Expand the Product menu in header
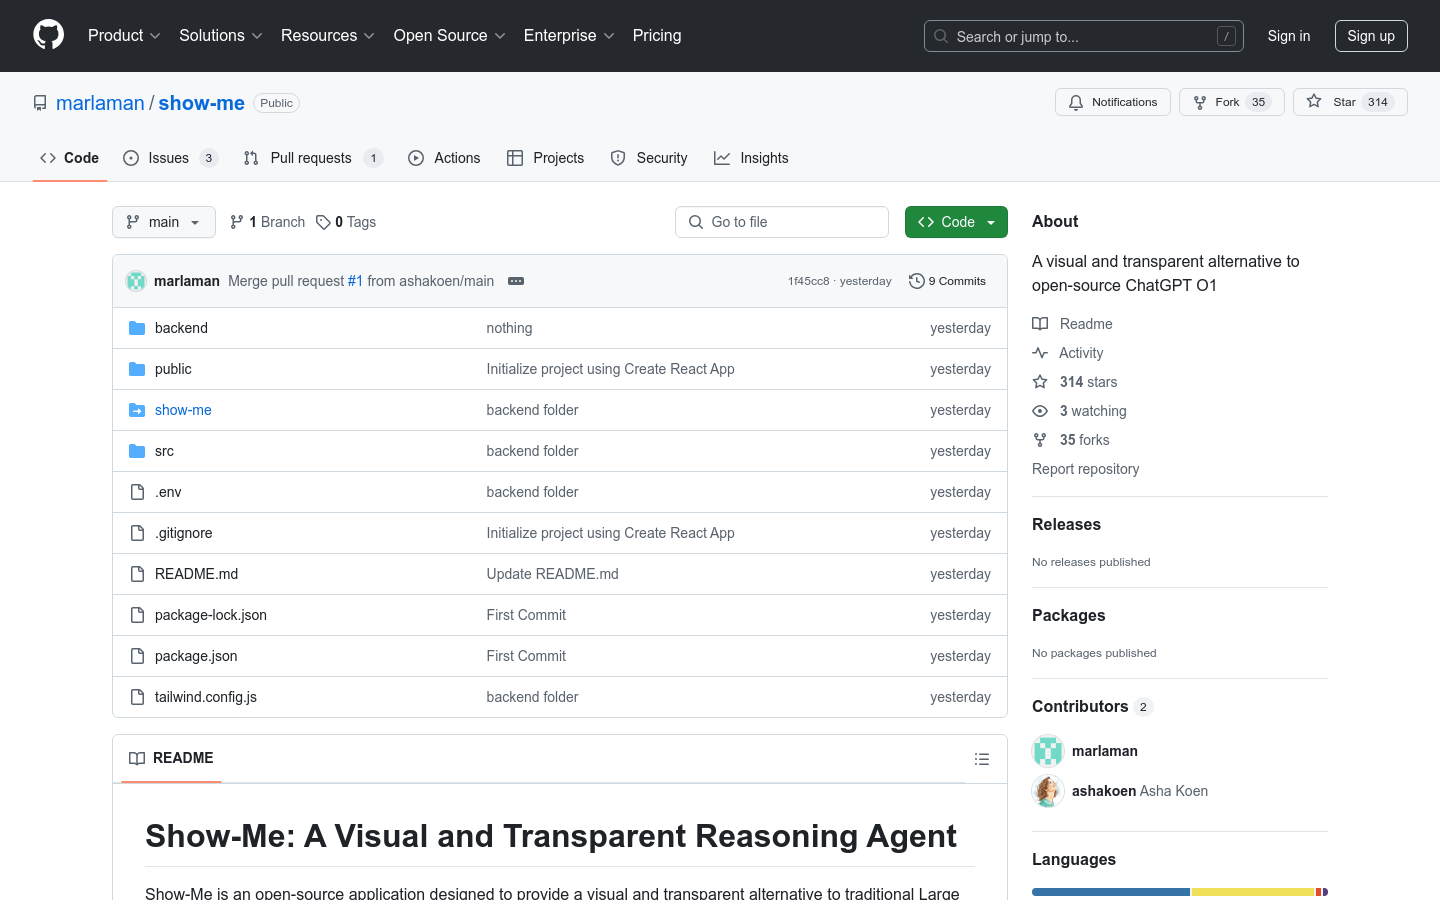Image resolution: width=1440 pixels, height=900 pixels. [124, 35]
